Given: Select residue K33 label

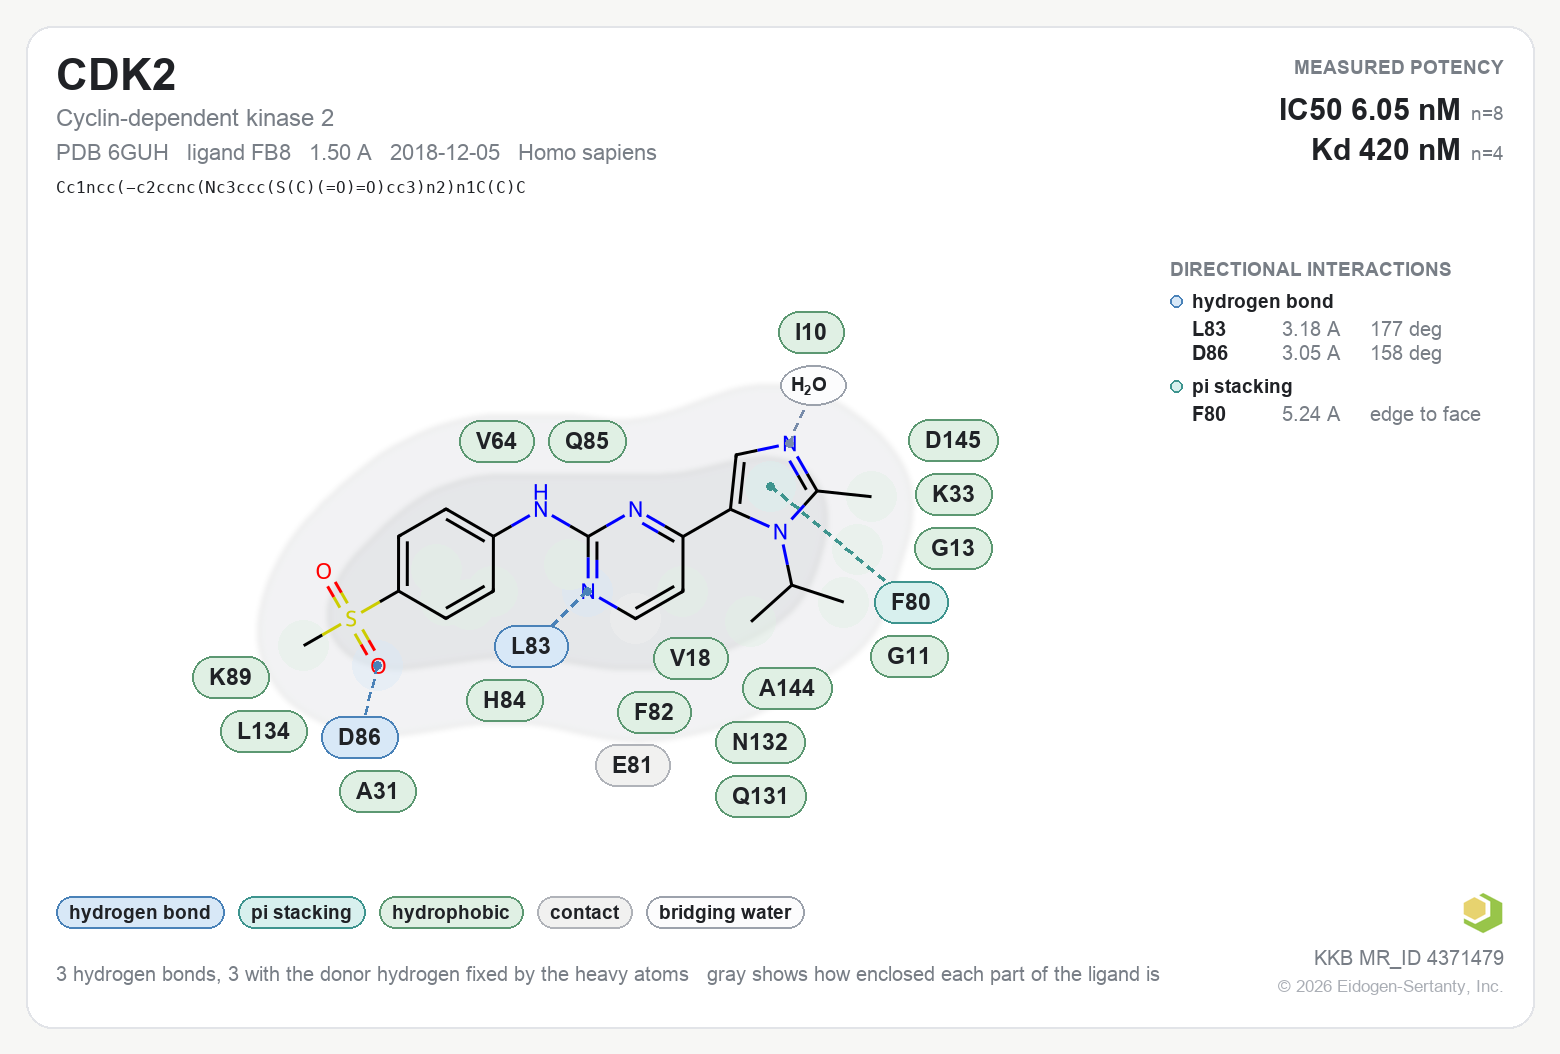Looking at the screenshot, I should click(954, 494).
